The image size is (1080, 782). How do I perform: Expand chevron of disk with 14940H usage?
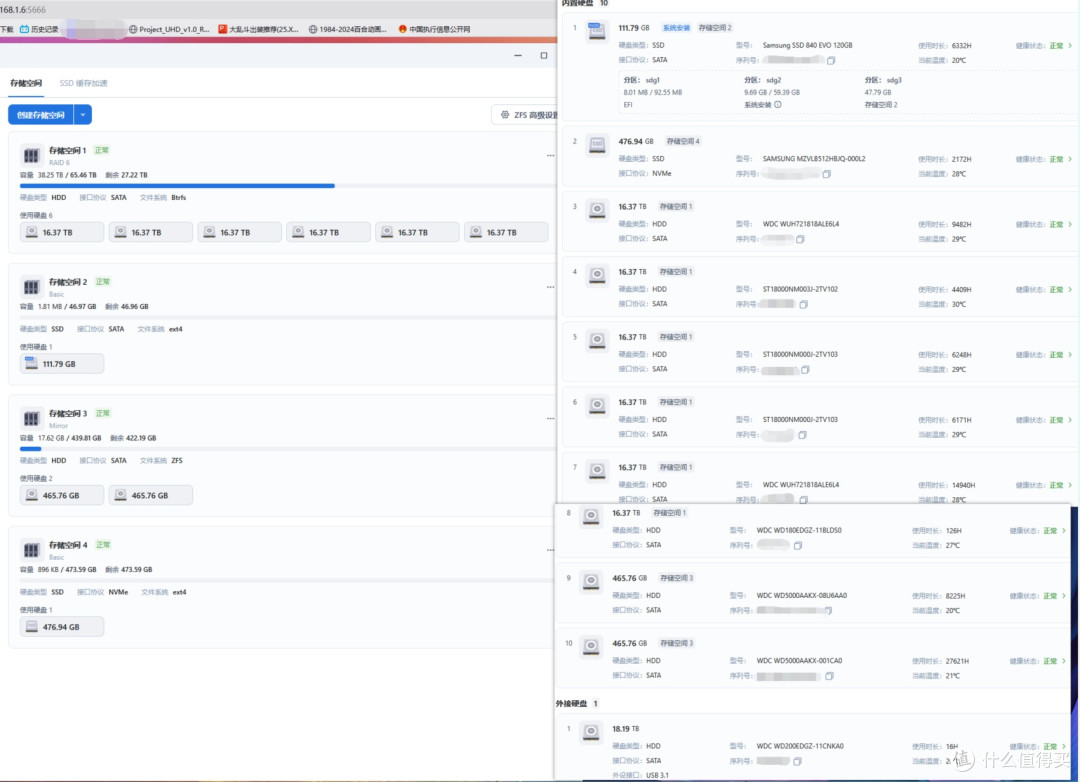point(1070,485)
